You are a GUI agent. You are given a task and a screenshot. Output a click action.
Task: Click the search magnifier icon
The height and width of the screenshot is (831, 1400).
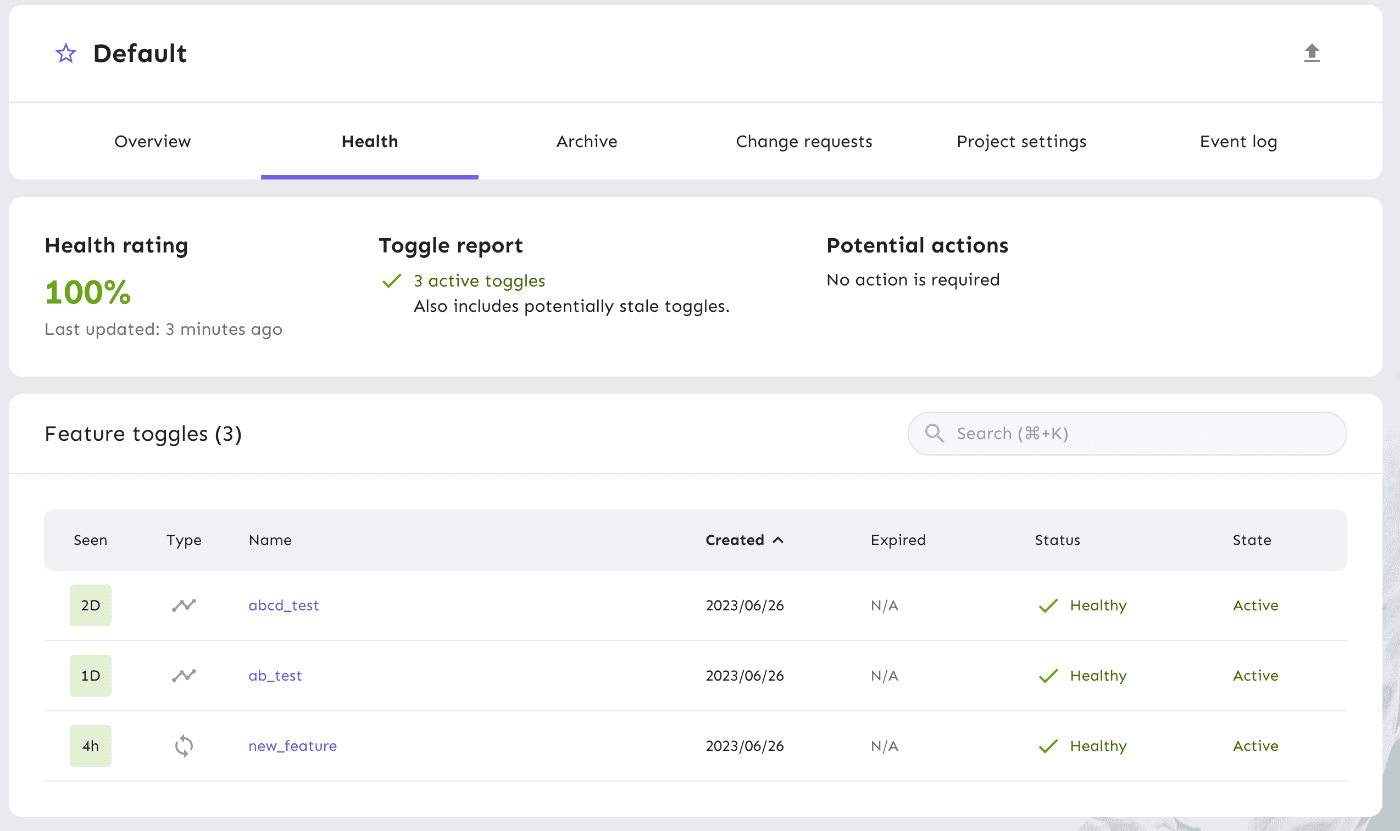point(935,433)
